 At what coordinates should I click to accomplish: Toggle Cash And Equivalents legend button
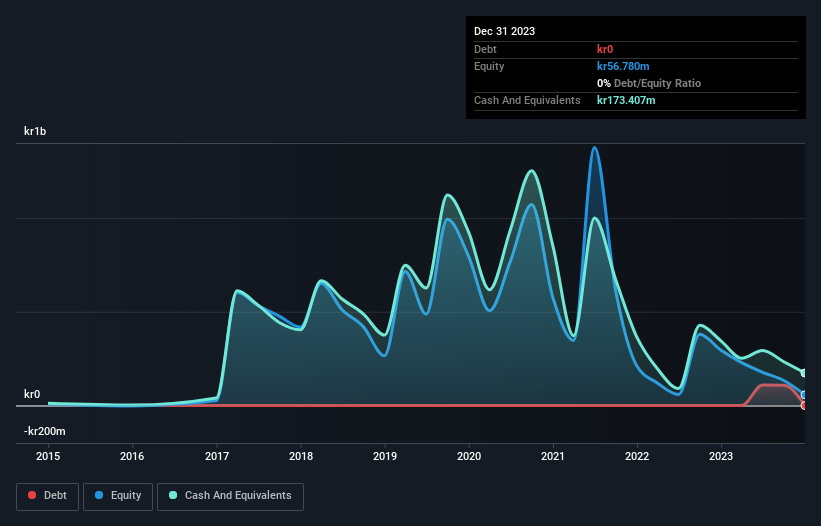[x=230, y=496]
